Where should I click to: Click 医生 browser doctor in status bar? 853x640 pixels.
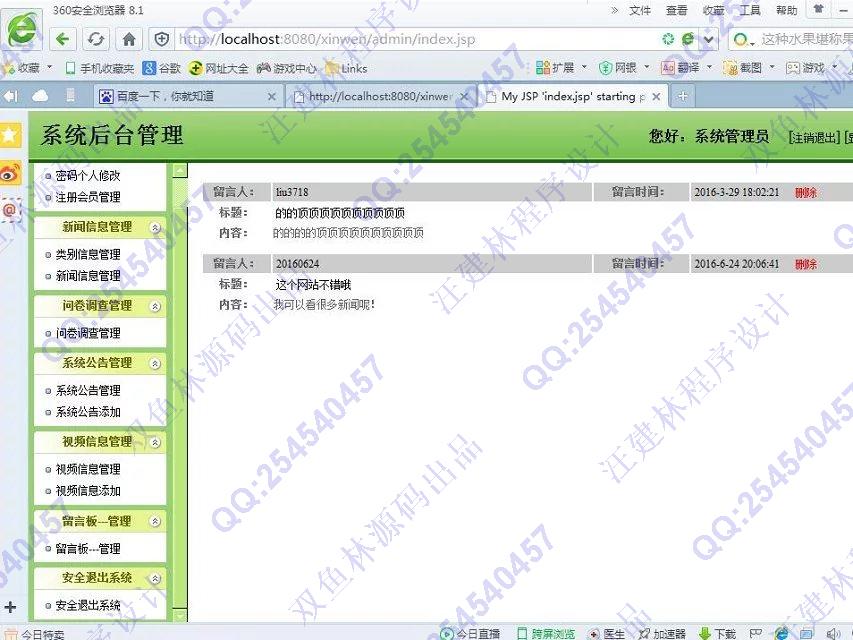click(607, 633)
